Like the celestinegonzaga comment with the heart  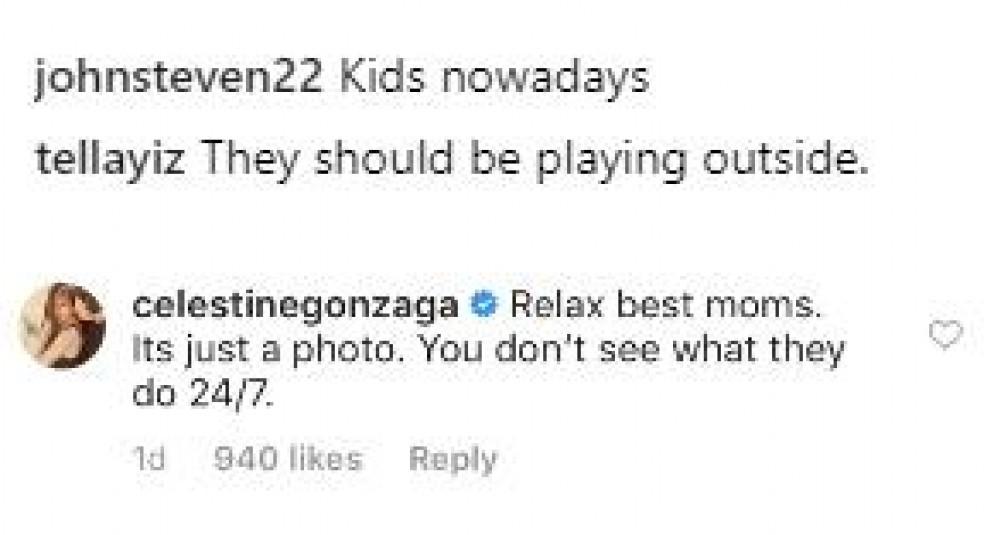tap(945, 336)
